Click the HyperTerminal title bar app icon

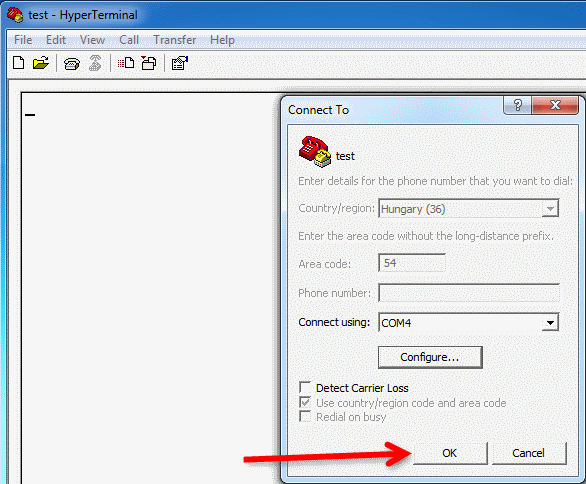point(15,15)
